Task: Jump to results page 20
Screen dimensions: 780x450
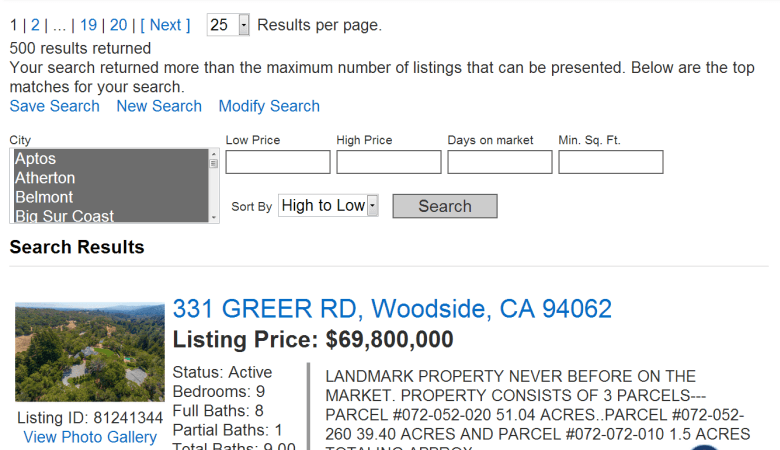Action: tap(118, 25)
